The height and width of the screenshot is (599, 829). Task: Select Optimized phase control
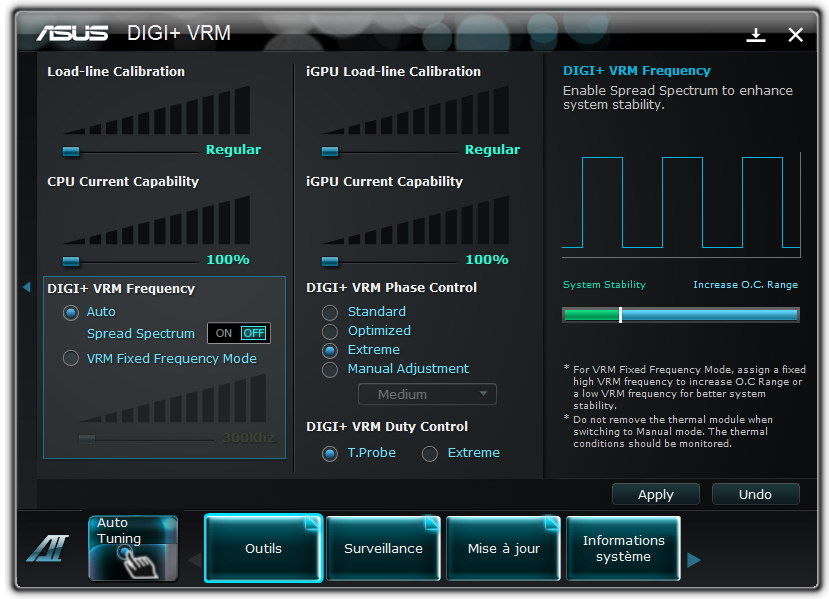[x=330, y=331]
